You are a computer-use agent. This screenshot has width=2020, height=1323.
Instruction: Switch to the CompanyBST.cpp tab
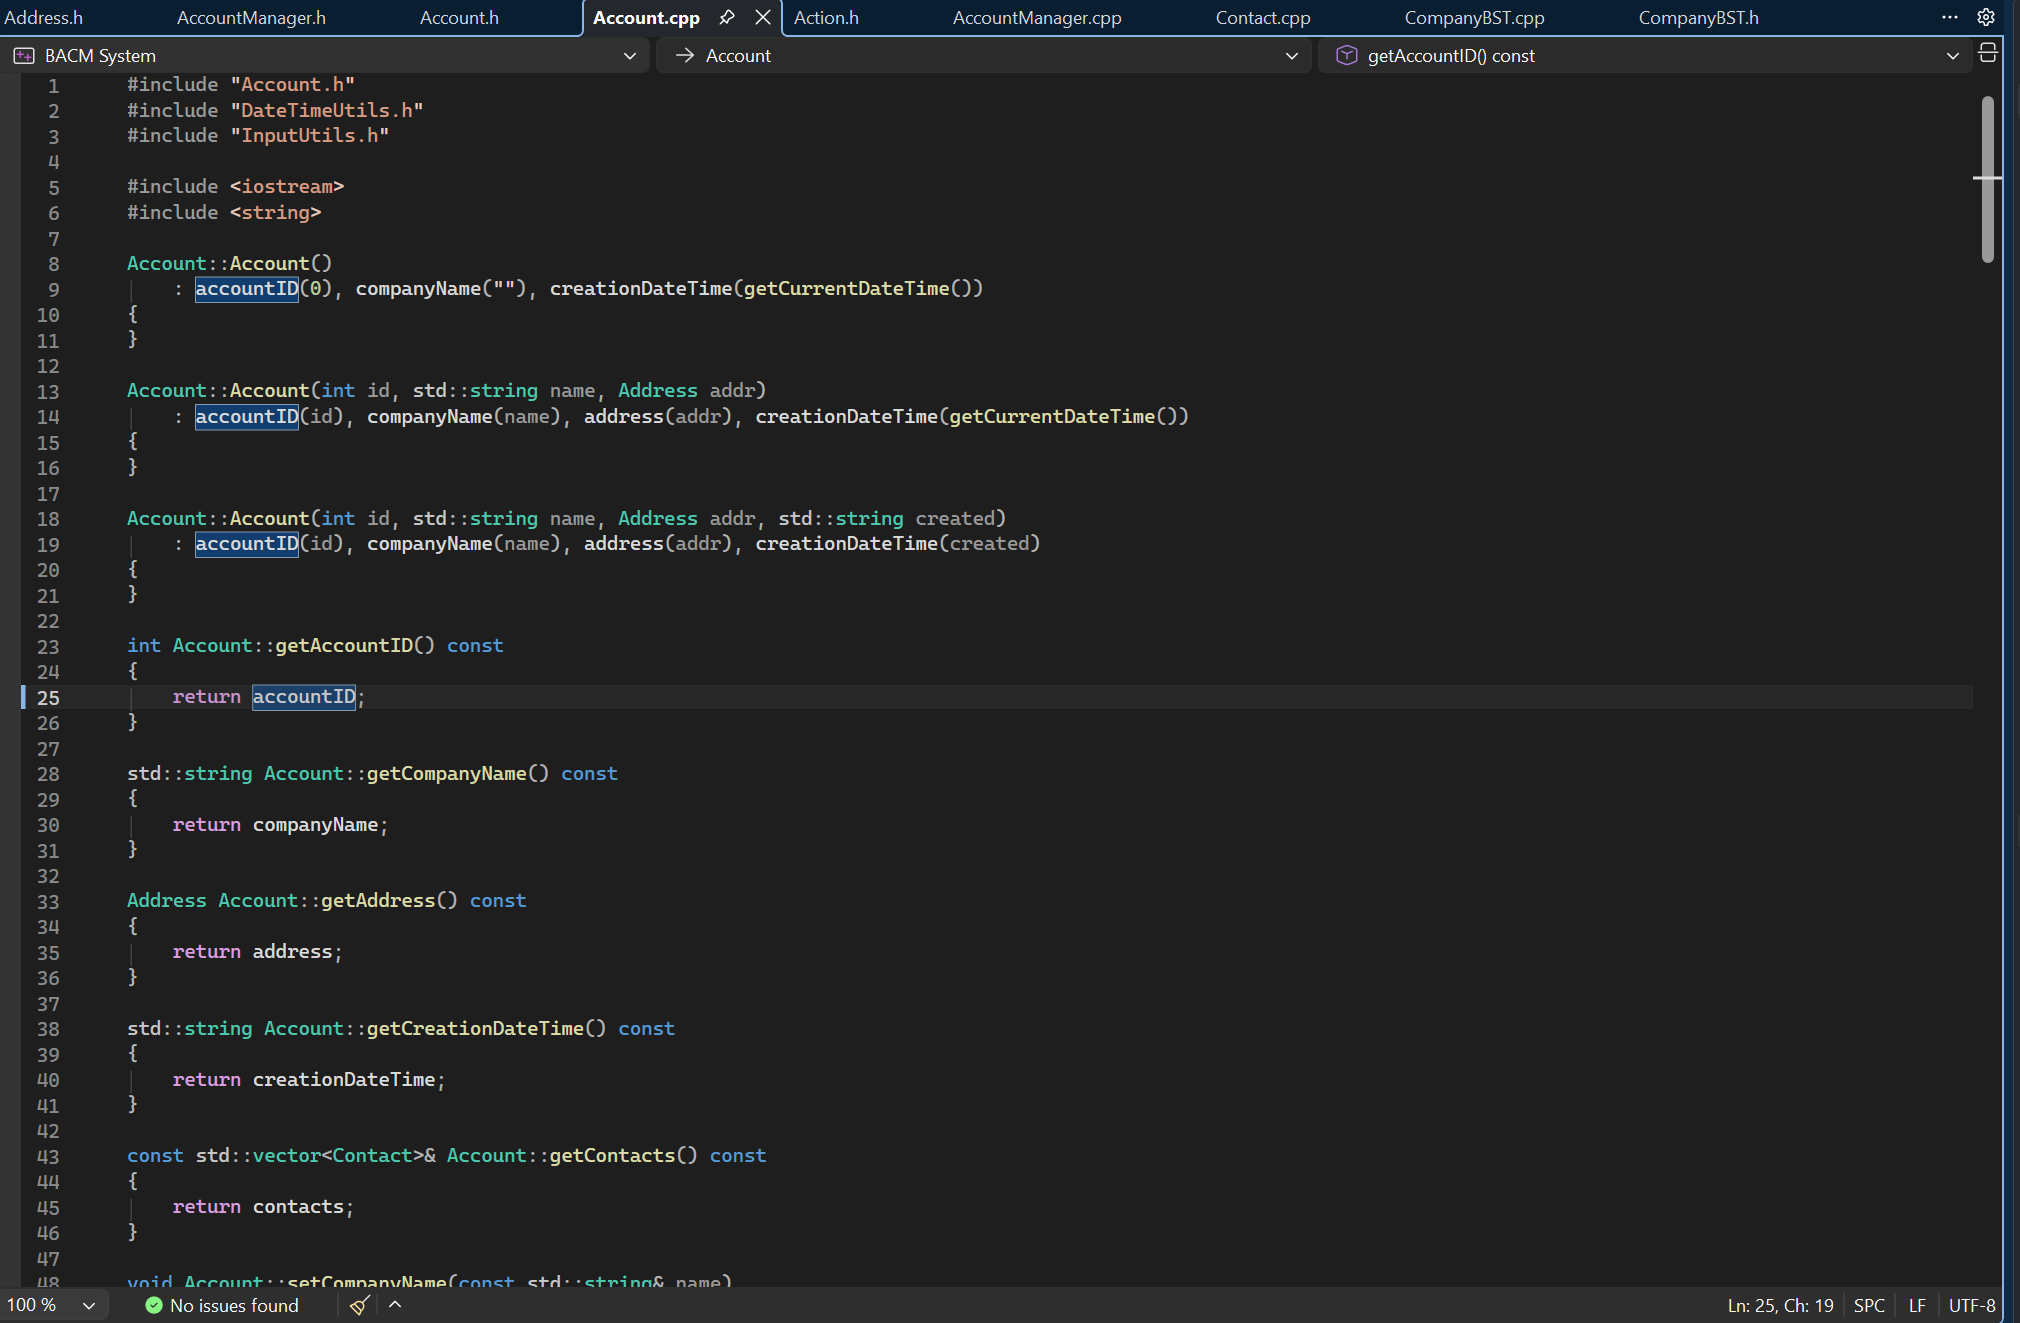1474,18
